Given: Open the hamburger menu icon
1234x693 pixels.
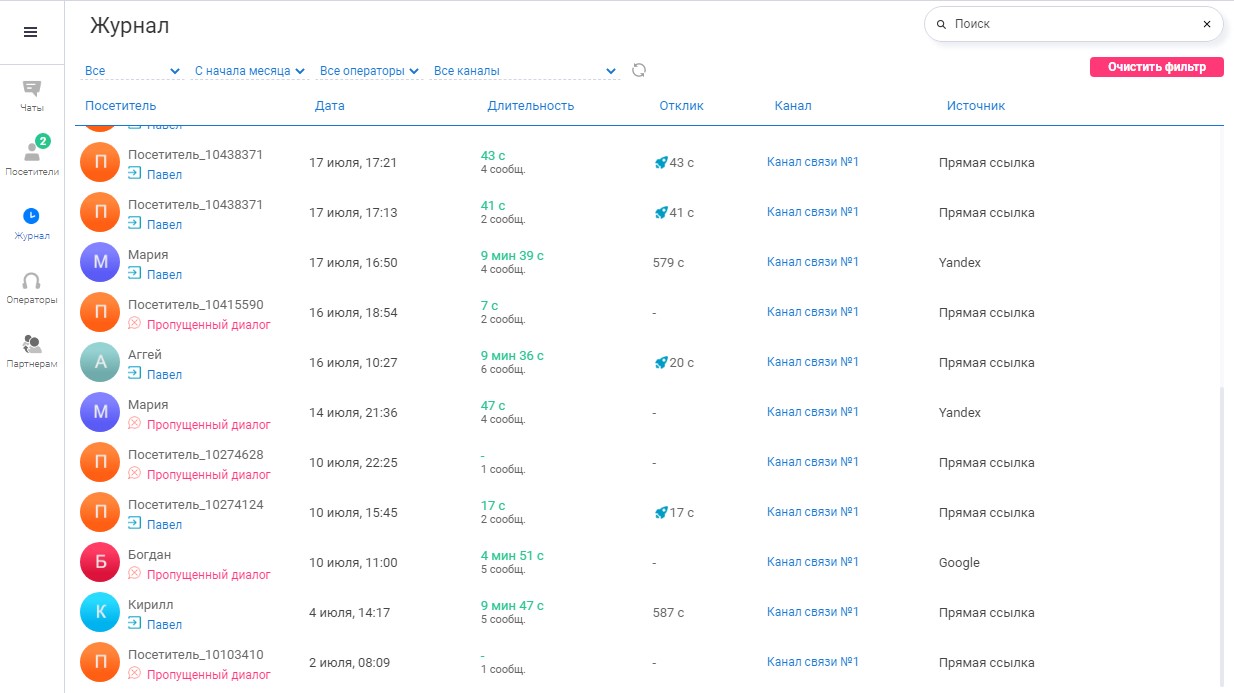Looking at the screenshot, I should [30, 32].
